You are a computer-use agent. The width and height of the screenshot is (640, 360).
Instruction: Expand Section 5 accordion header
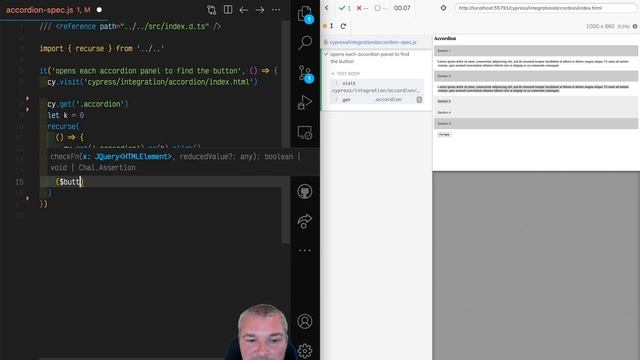click(536, 123)
